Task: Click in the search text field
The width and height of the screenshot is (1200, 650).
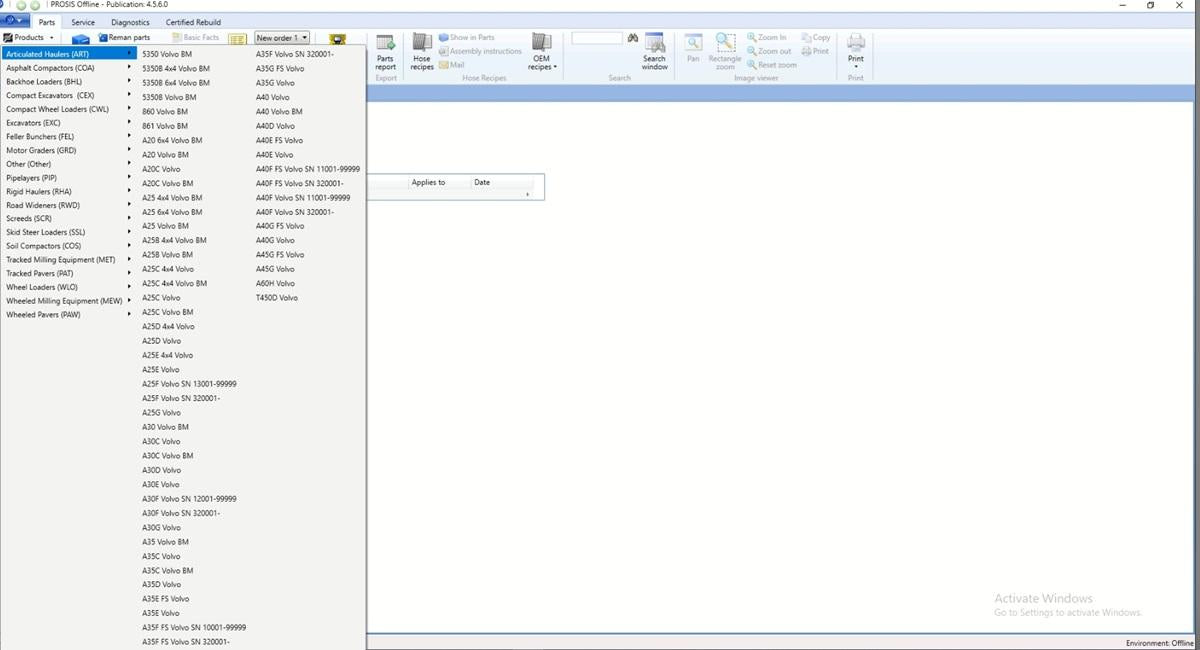Action: [597, 38]
